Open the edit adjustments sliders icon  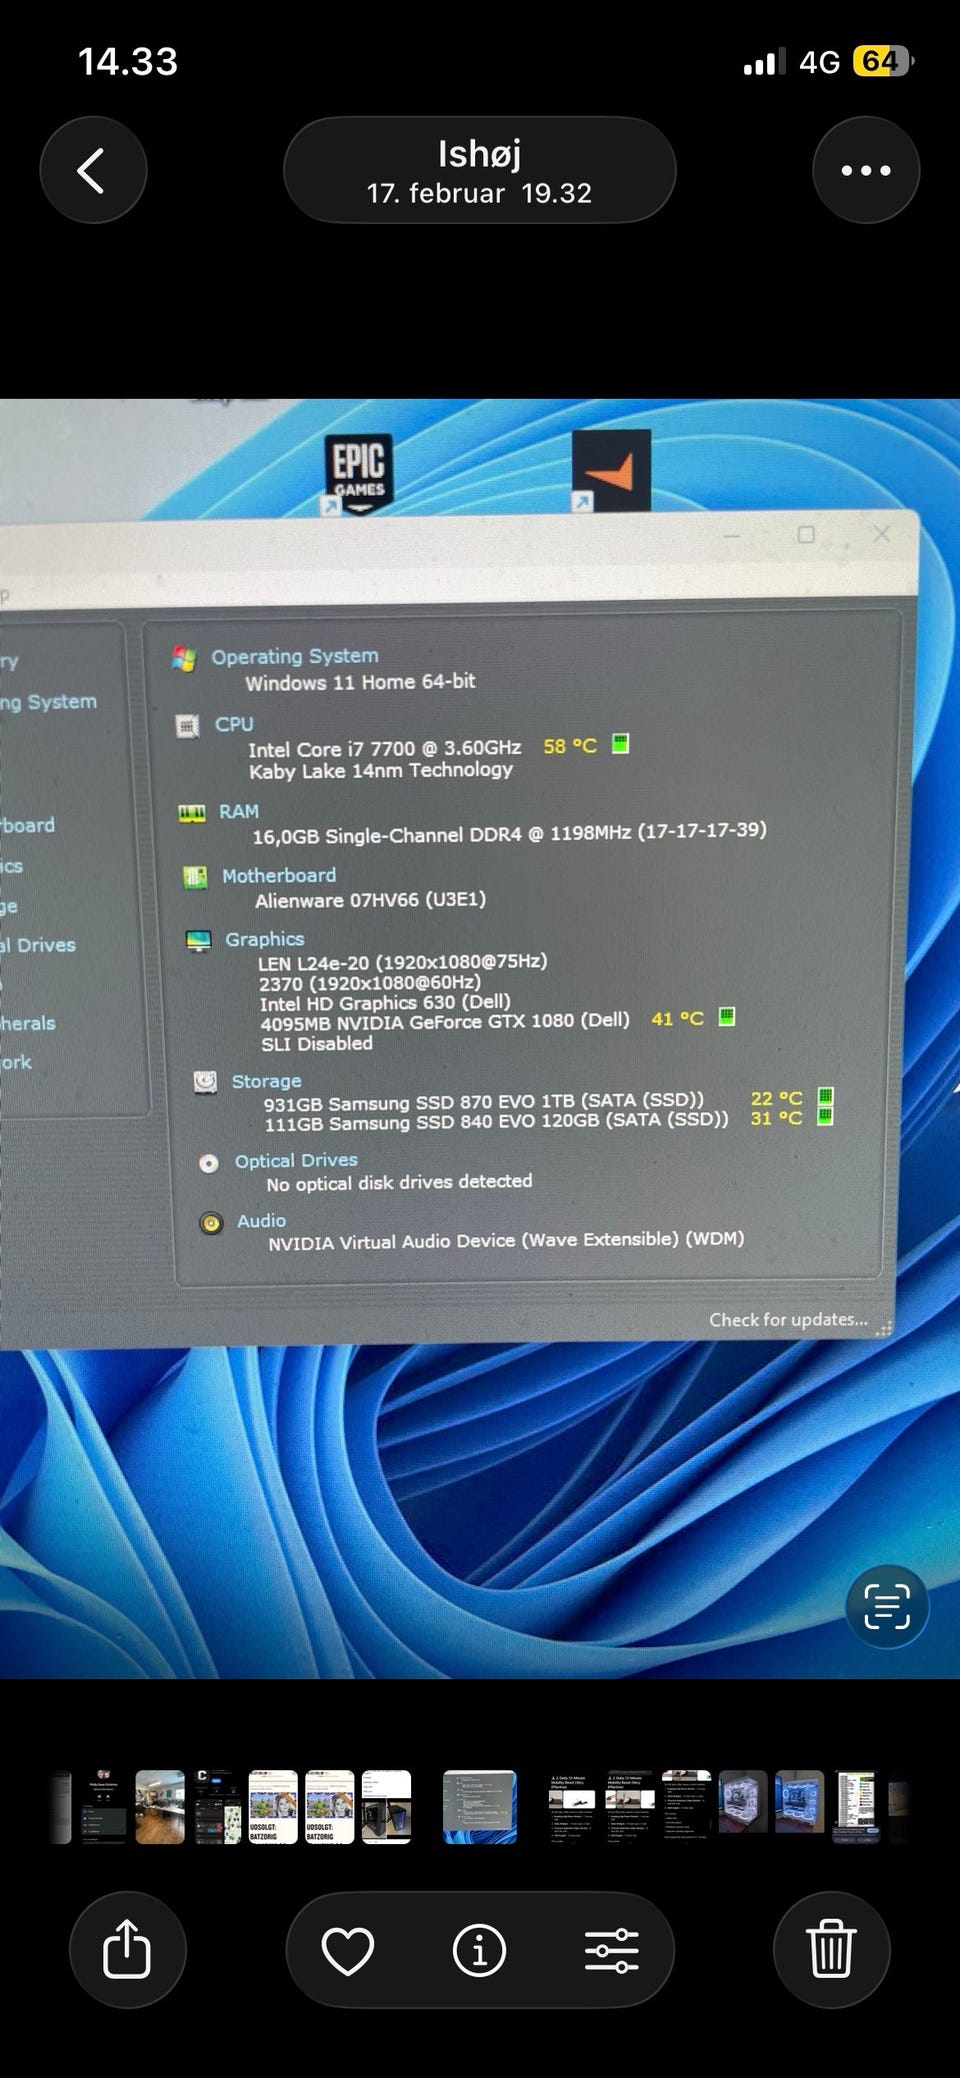tap(612, 1950)
